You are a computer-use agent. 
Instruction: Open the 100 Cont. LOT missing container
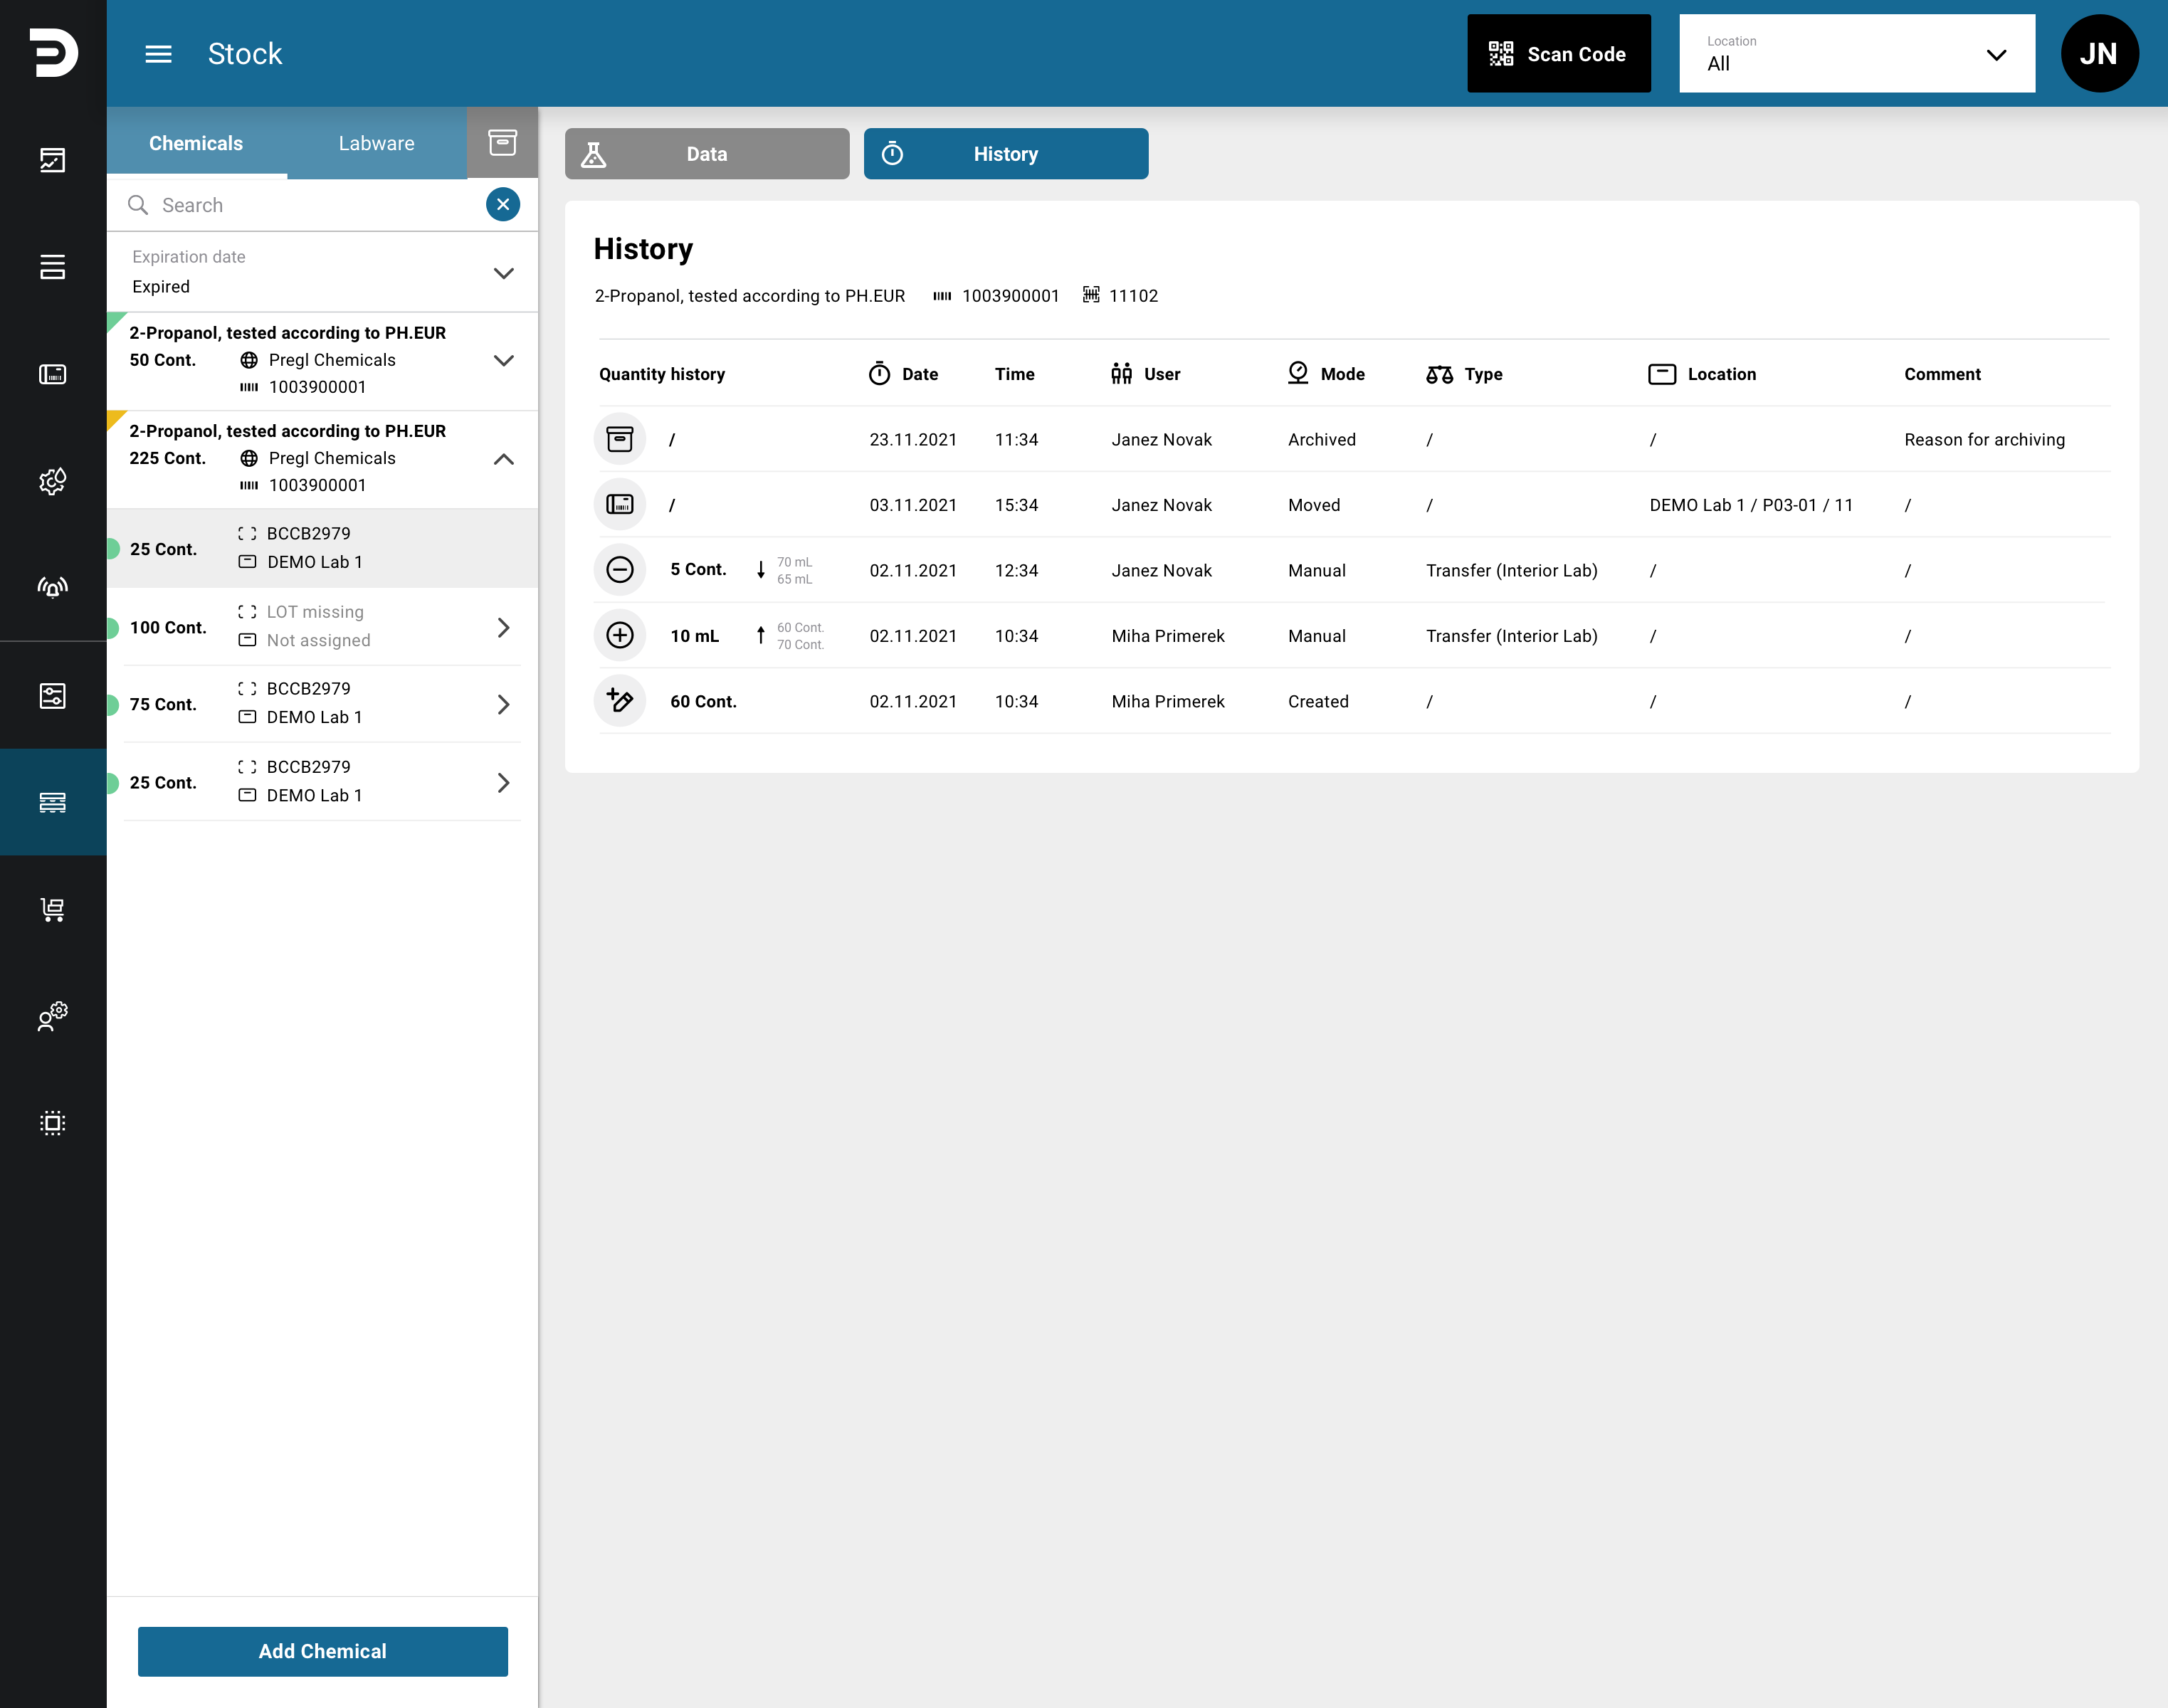[x=322, y=627]
